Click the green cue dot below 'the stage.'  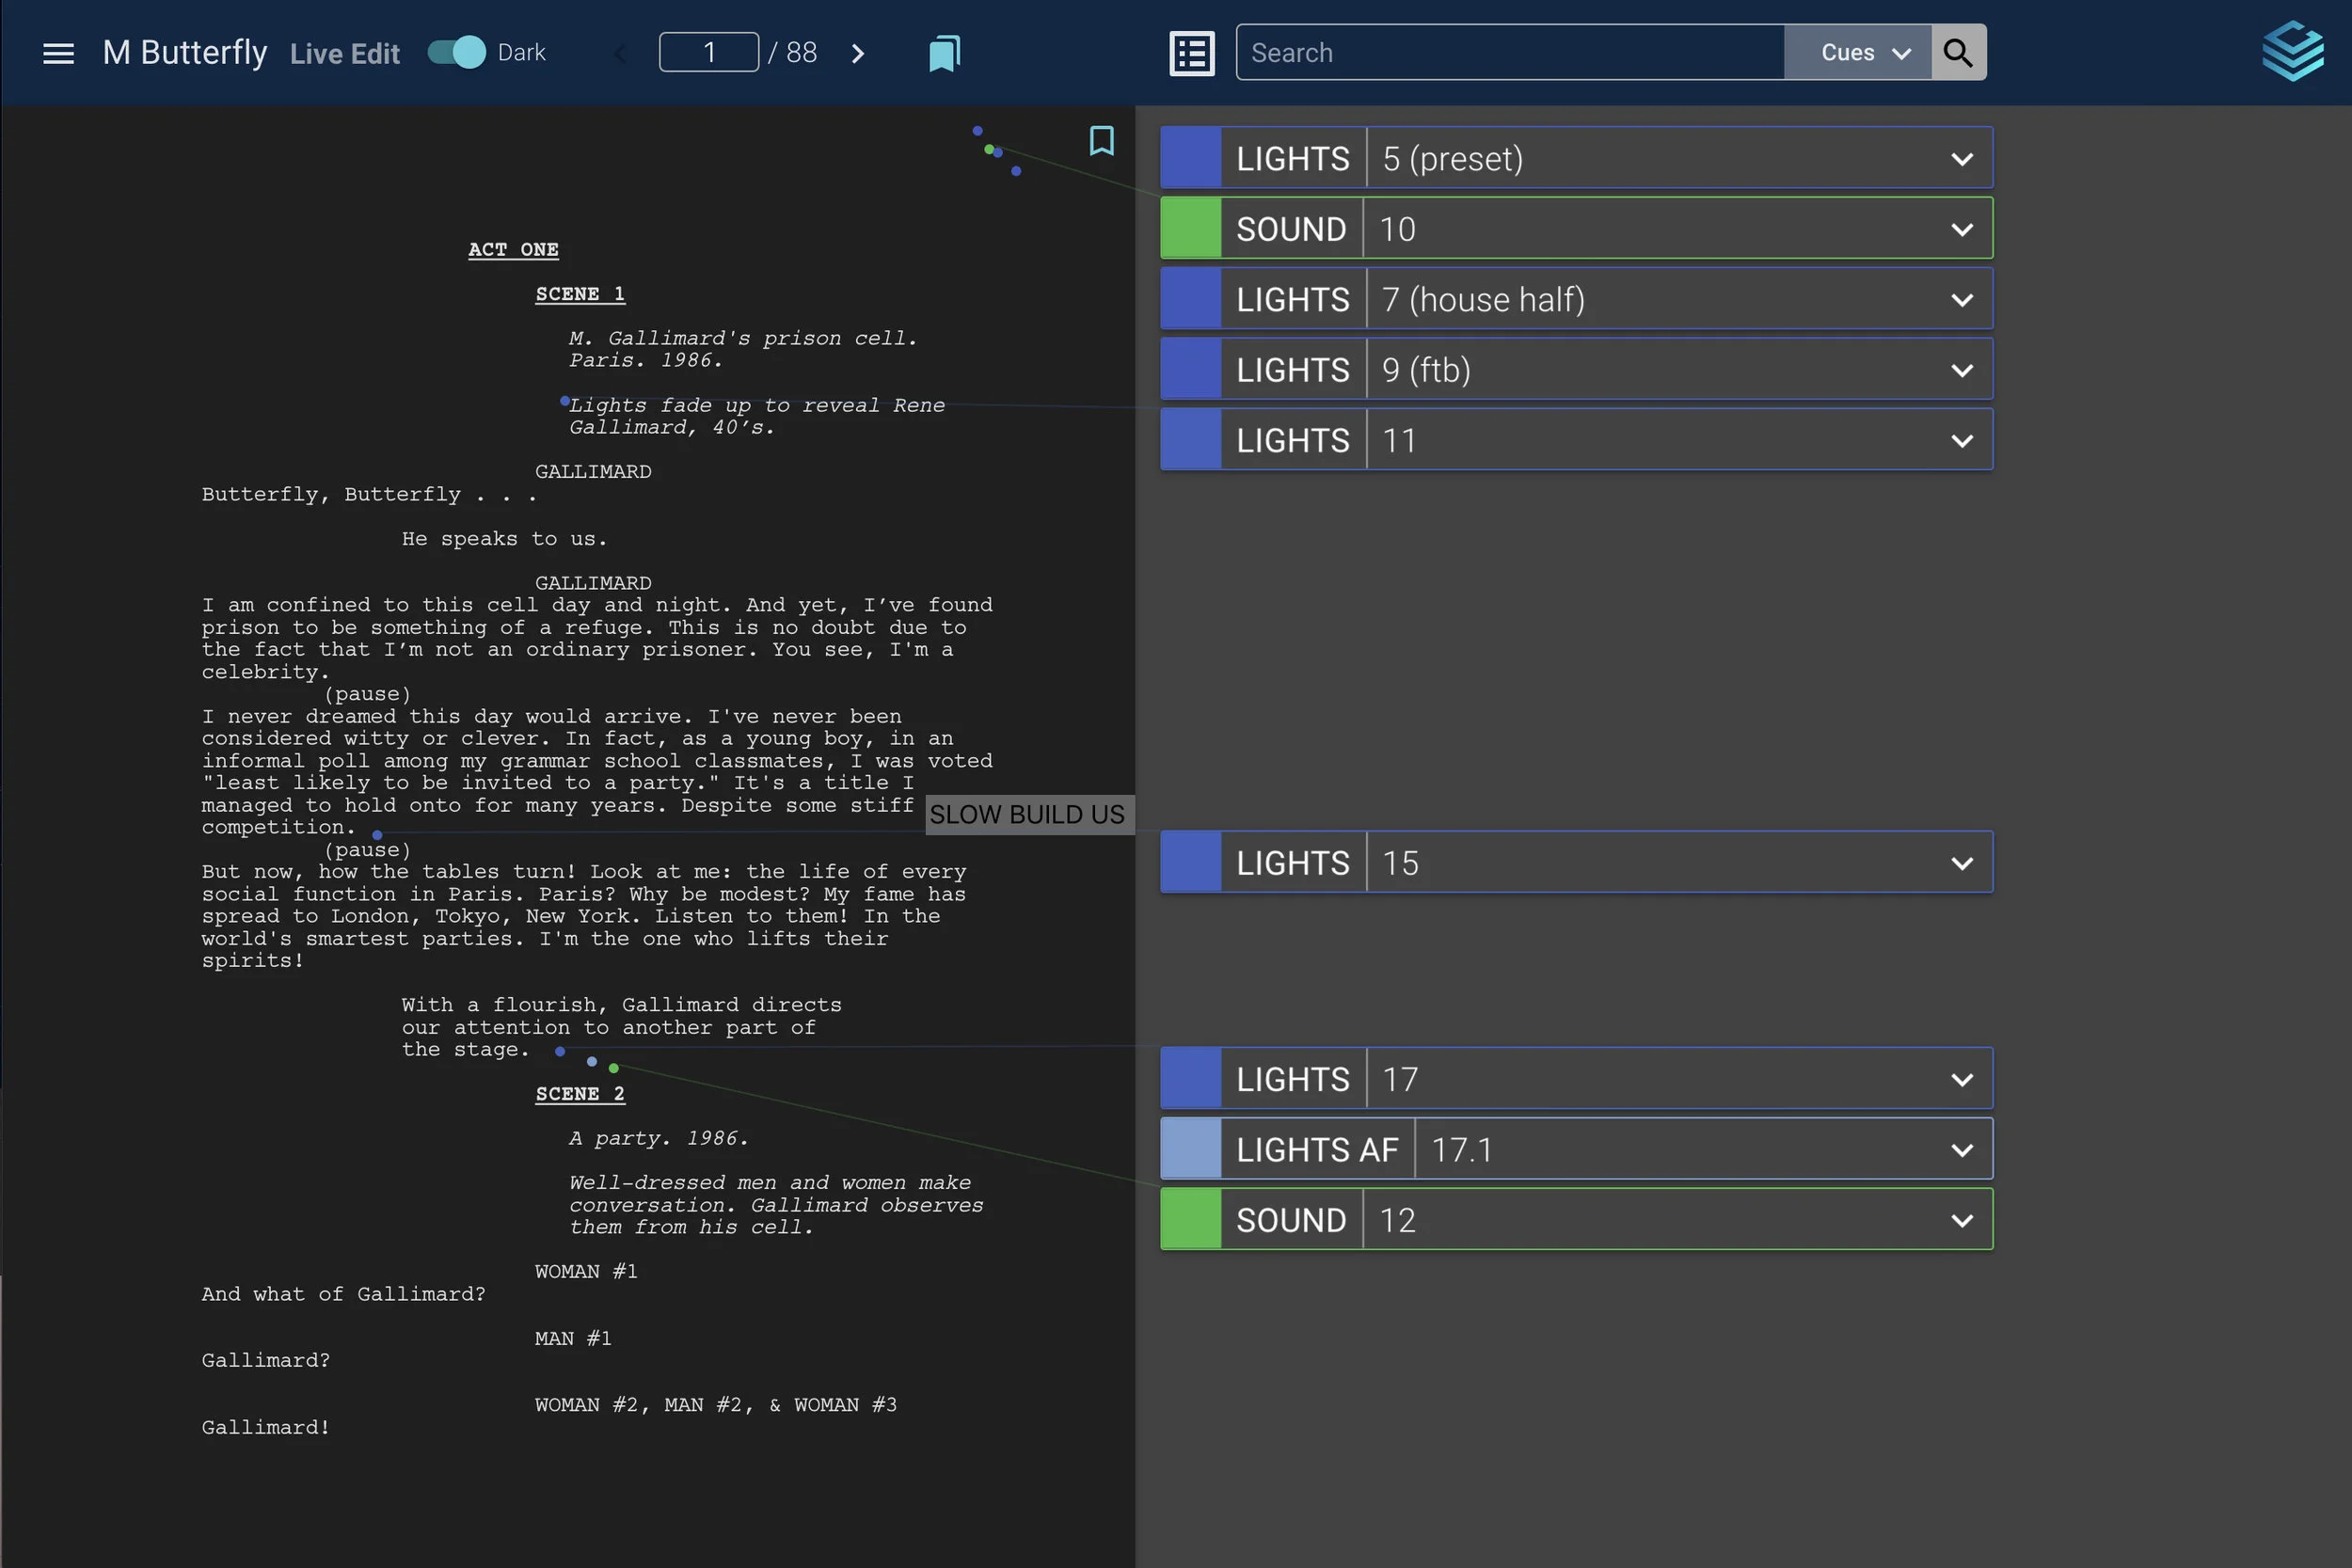click(x=613, y=1067)
